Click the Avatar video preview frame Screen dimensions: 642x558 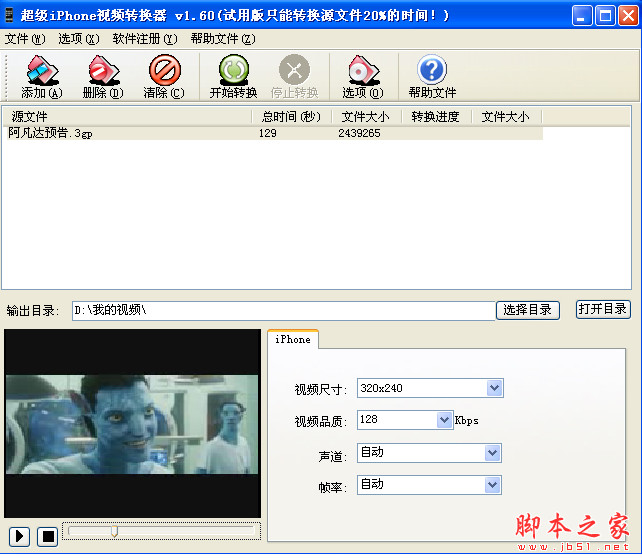132,424
